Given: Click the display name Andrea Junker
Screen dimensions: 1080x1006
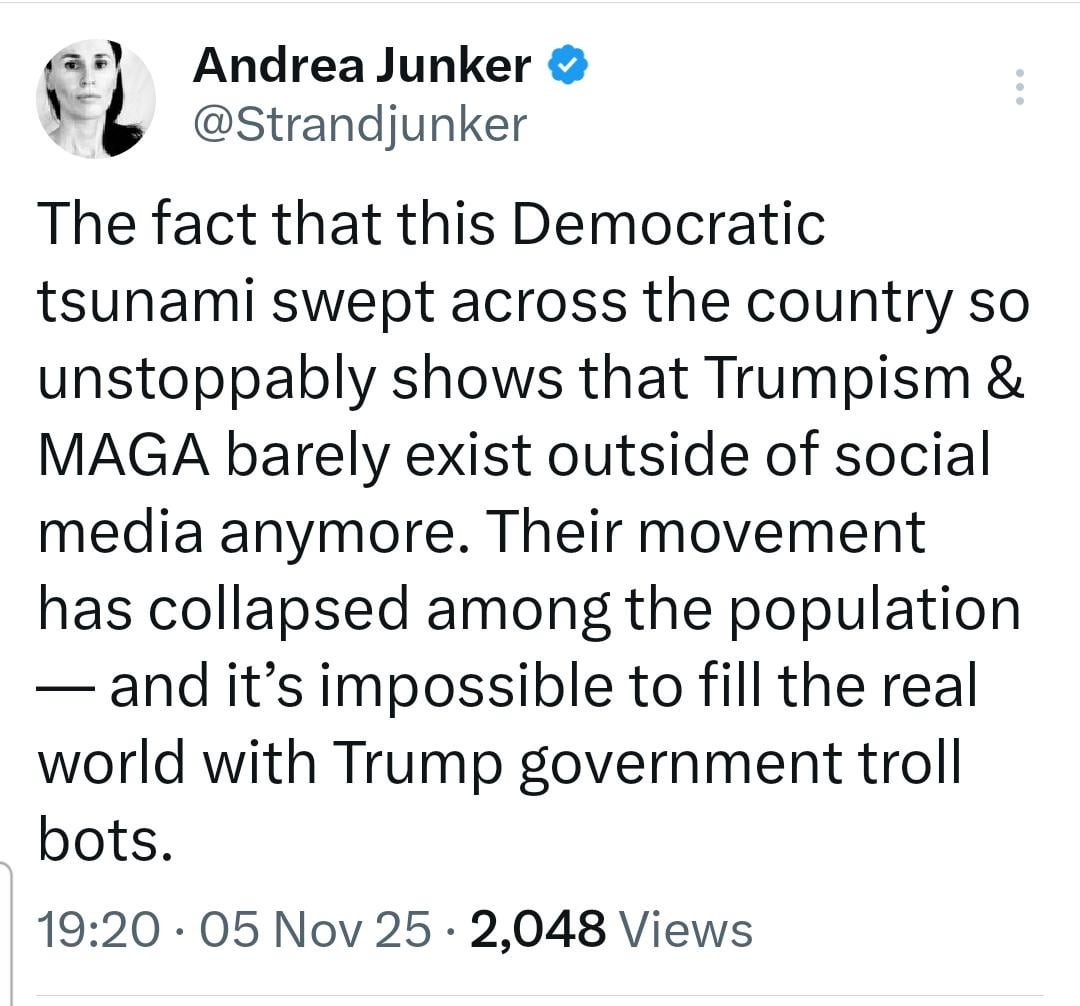Looking at the screenshot, I should click(x=361, y=66).
